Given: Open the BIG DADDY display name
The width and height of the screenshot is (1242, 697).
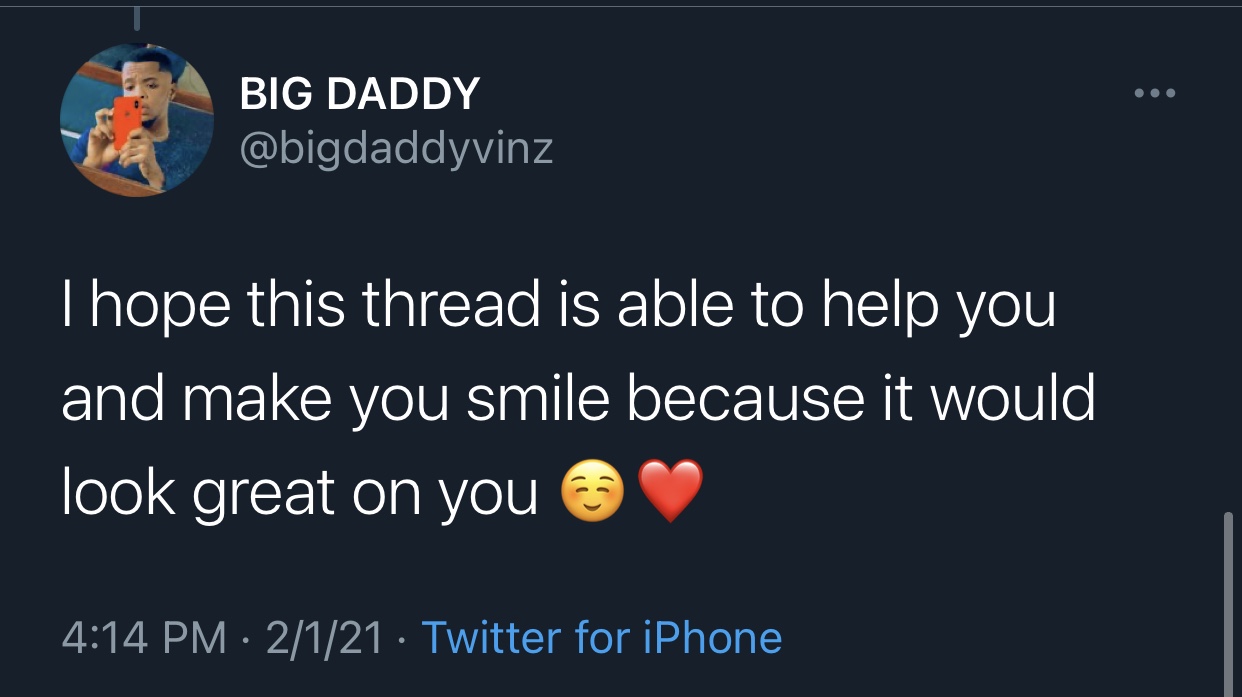Looking at the screenshot, I should click(360, 95).
